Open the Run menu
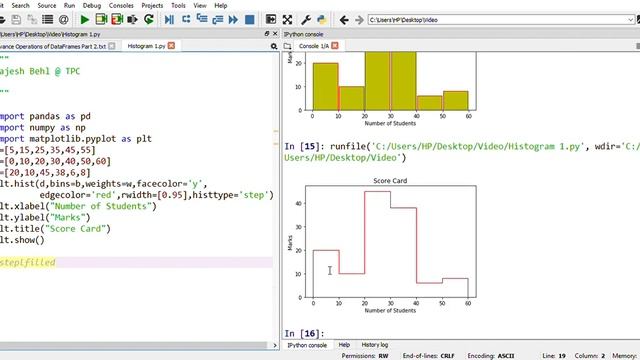The height and width of the screenshot is (360, 640). coord(69,5)
